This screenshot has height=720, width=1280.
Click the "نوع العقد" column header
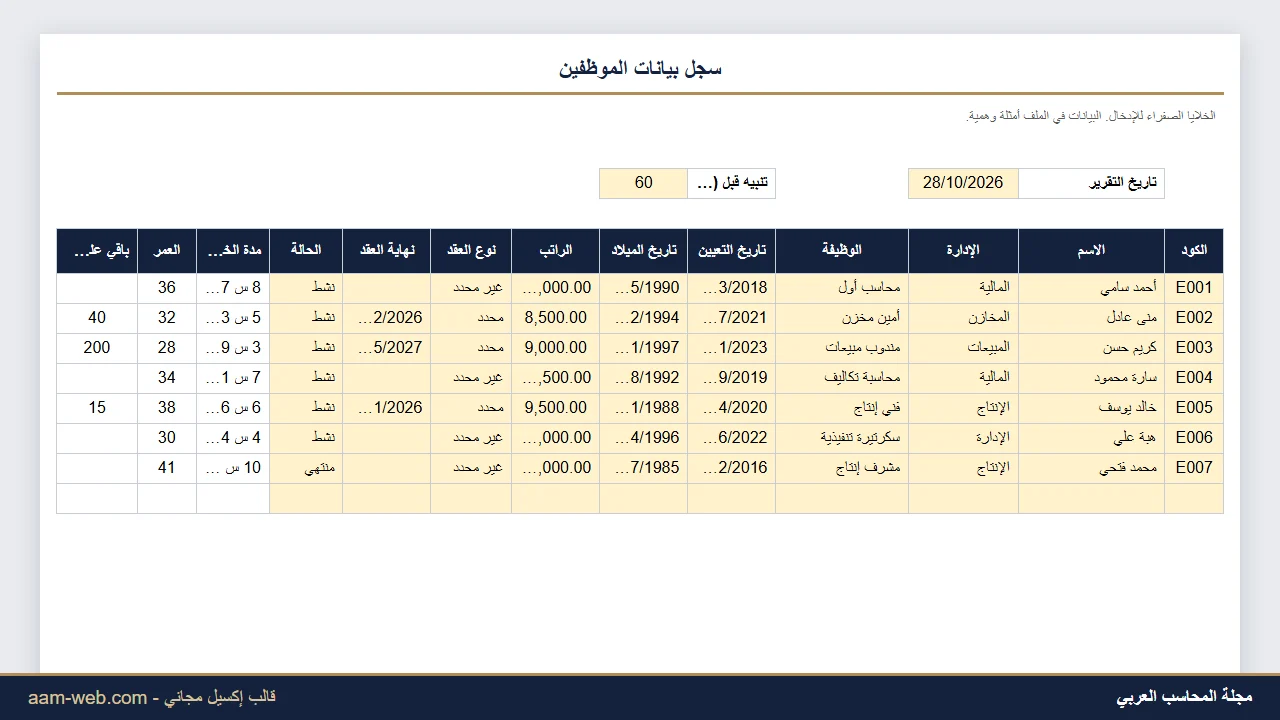[x=471, y=251]
